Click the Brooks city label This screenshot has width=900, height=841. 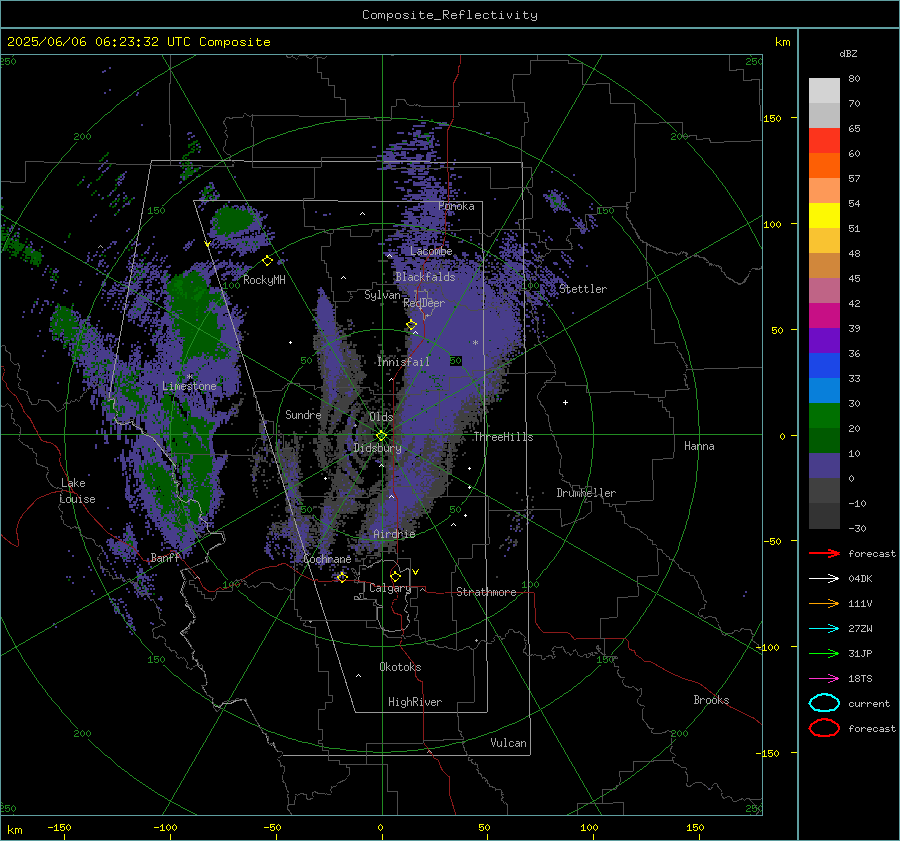[711, 700]
